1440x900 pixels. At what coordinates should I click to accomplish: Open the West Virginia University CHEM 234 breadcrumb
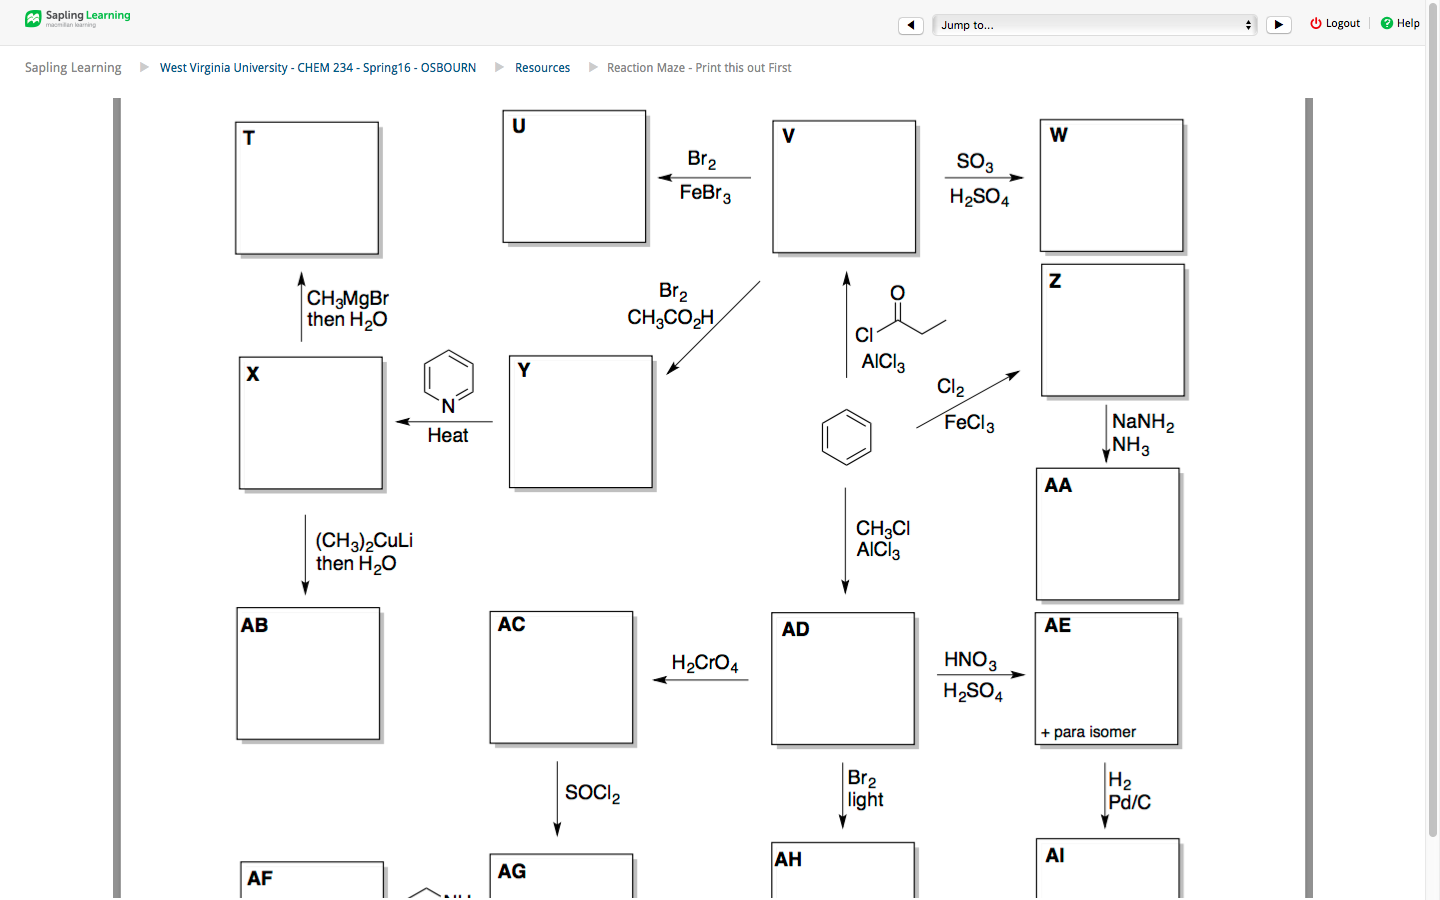(x=317, y=67)
